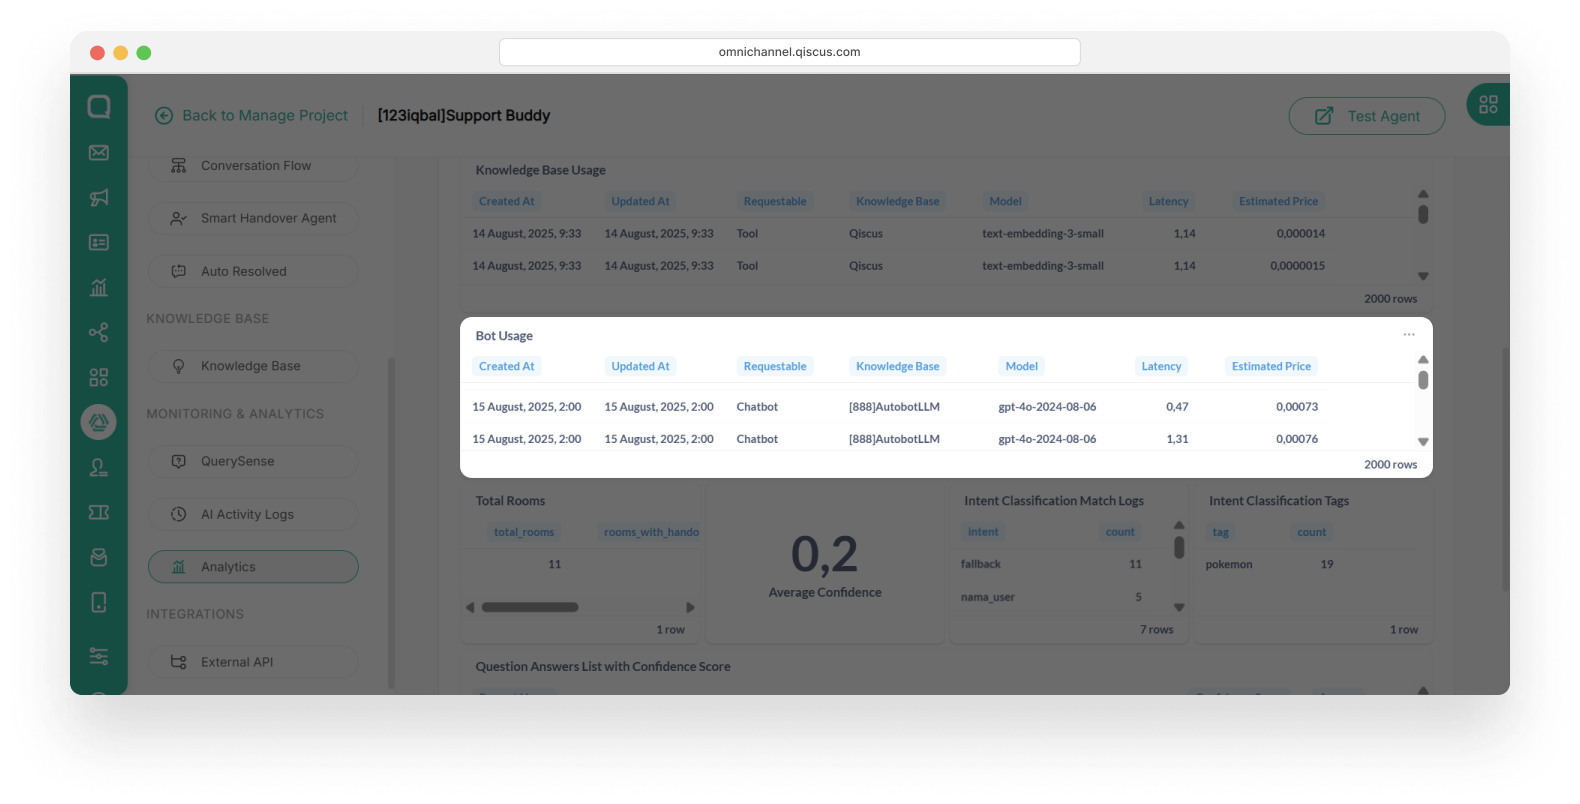This screenshot has width=1580, height=804.
Task: Sort Bot Usage by Latency column header
Action: pyautogui.click(x=1161, y=367)
